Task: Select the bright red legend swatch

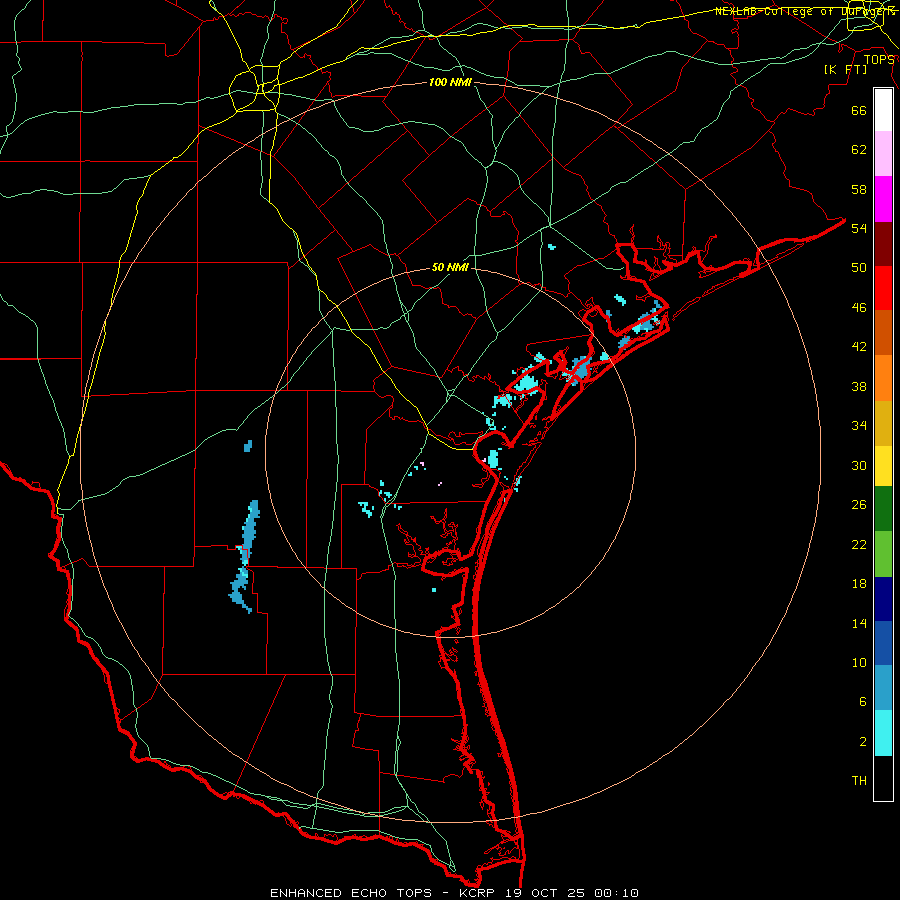Action: [883, 288]
